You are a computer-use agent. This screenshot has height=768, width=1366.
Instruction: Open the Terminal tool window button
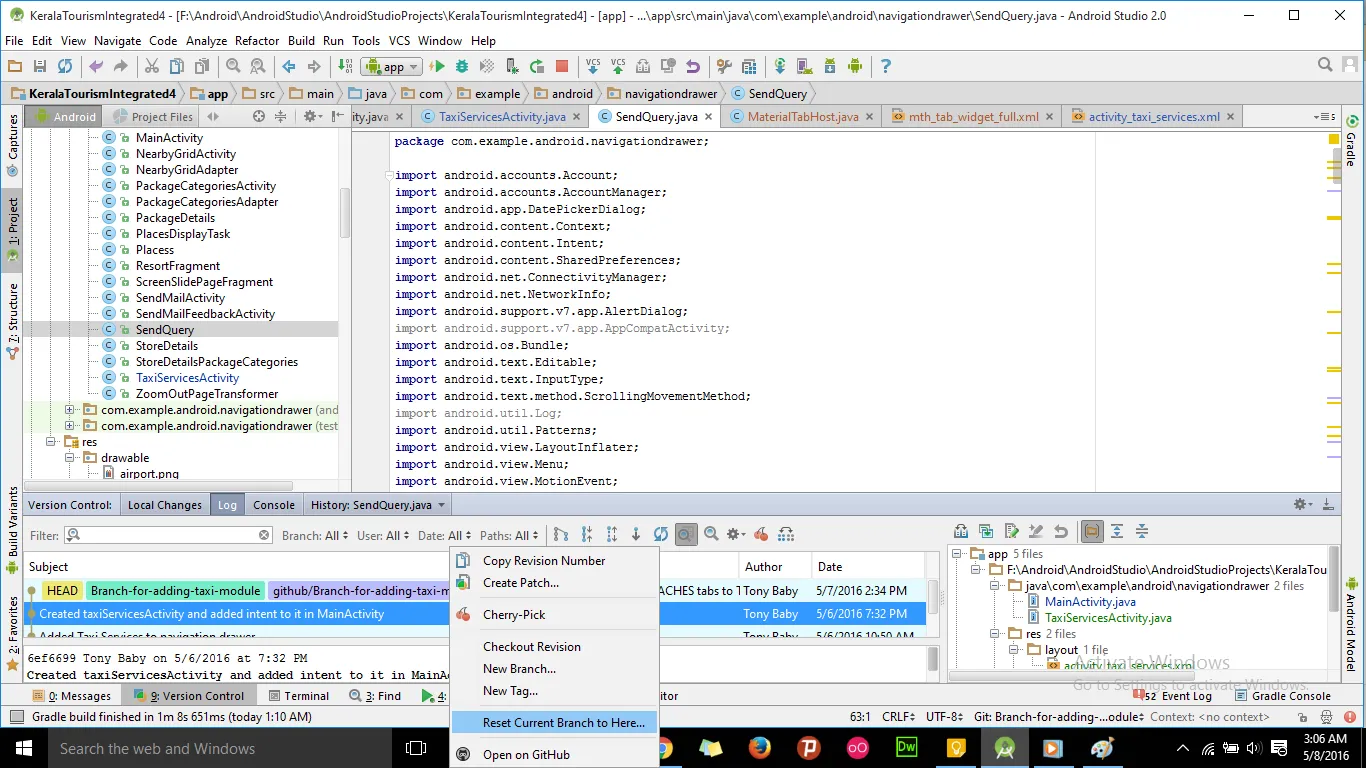298,696
